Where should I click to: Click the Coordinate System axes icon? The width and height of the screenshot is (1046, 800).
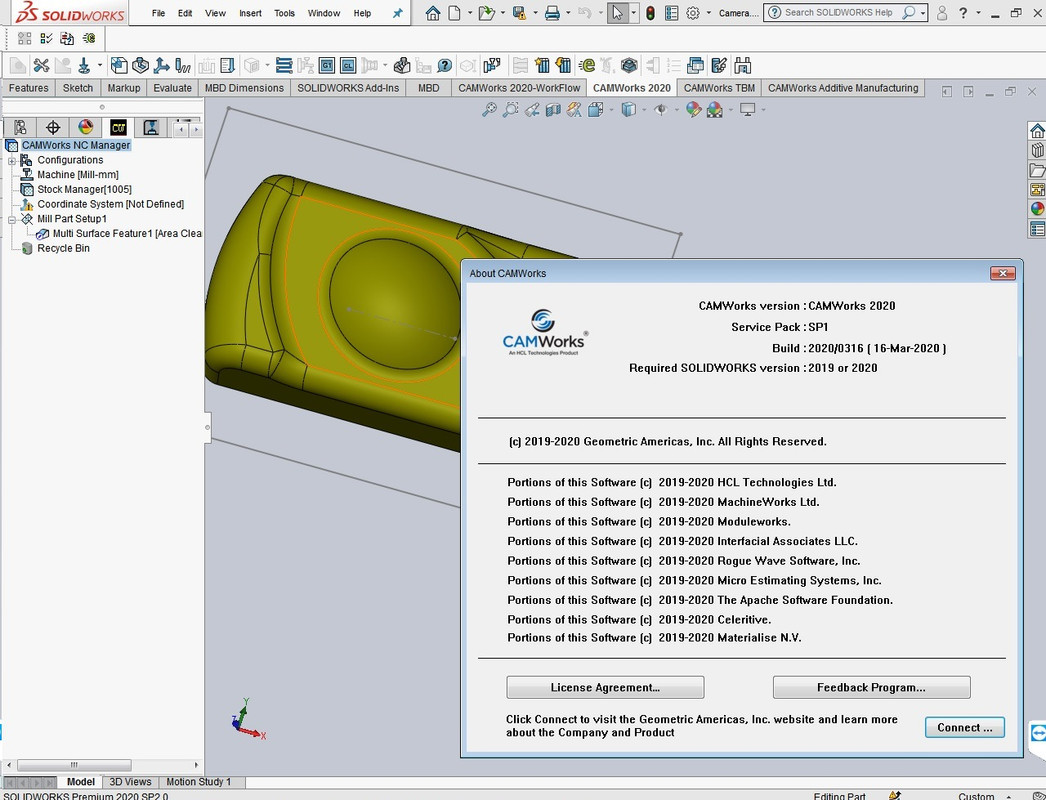pos(161,65)
